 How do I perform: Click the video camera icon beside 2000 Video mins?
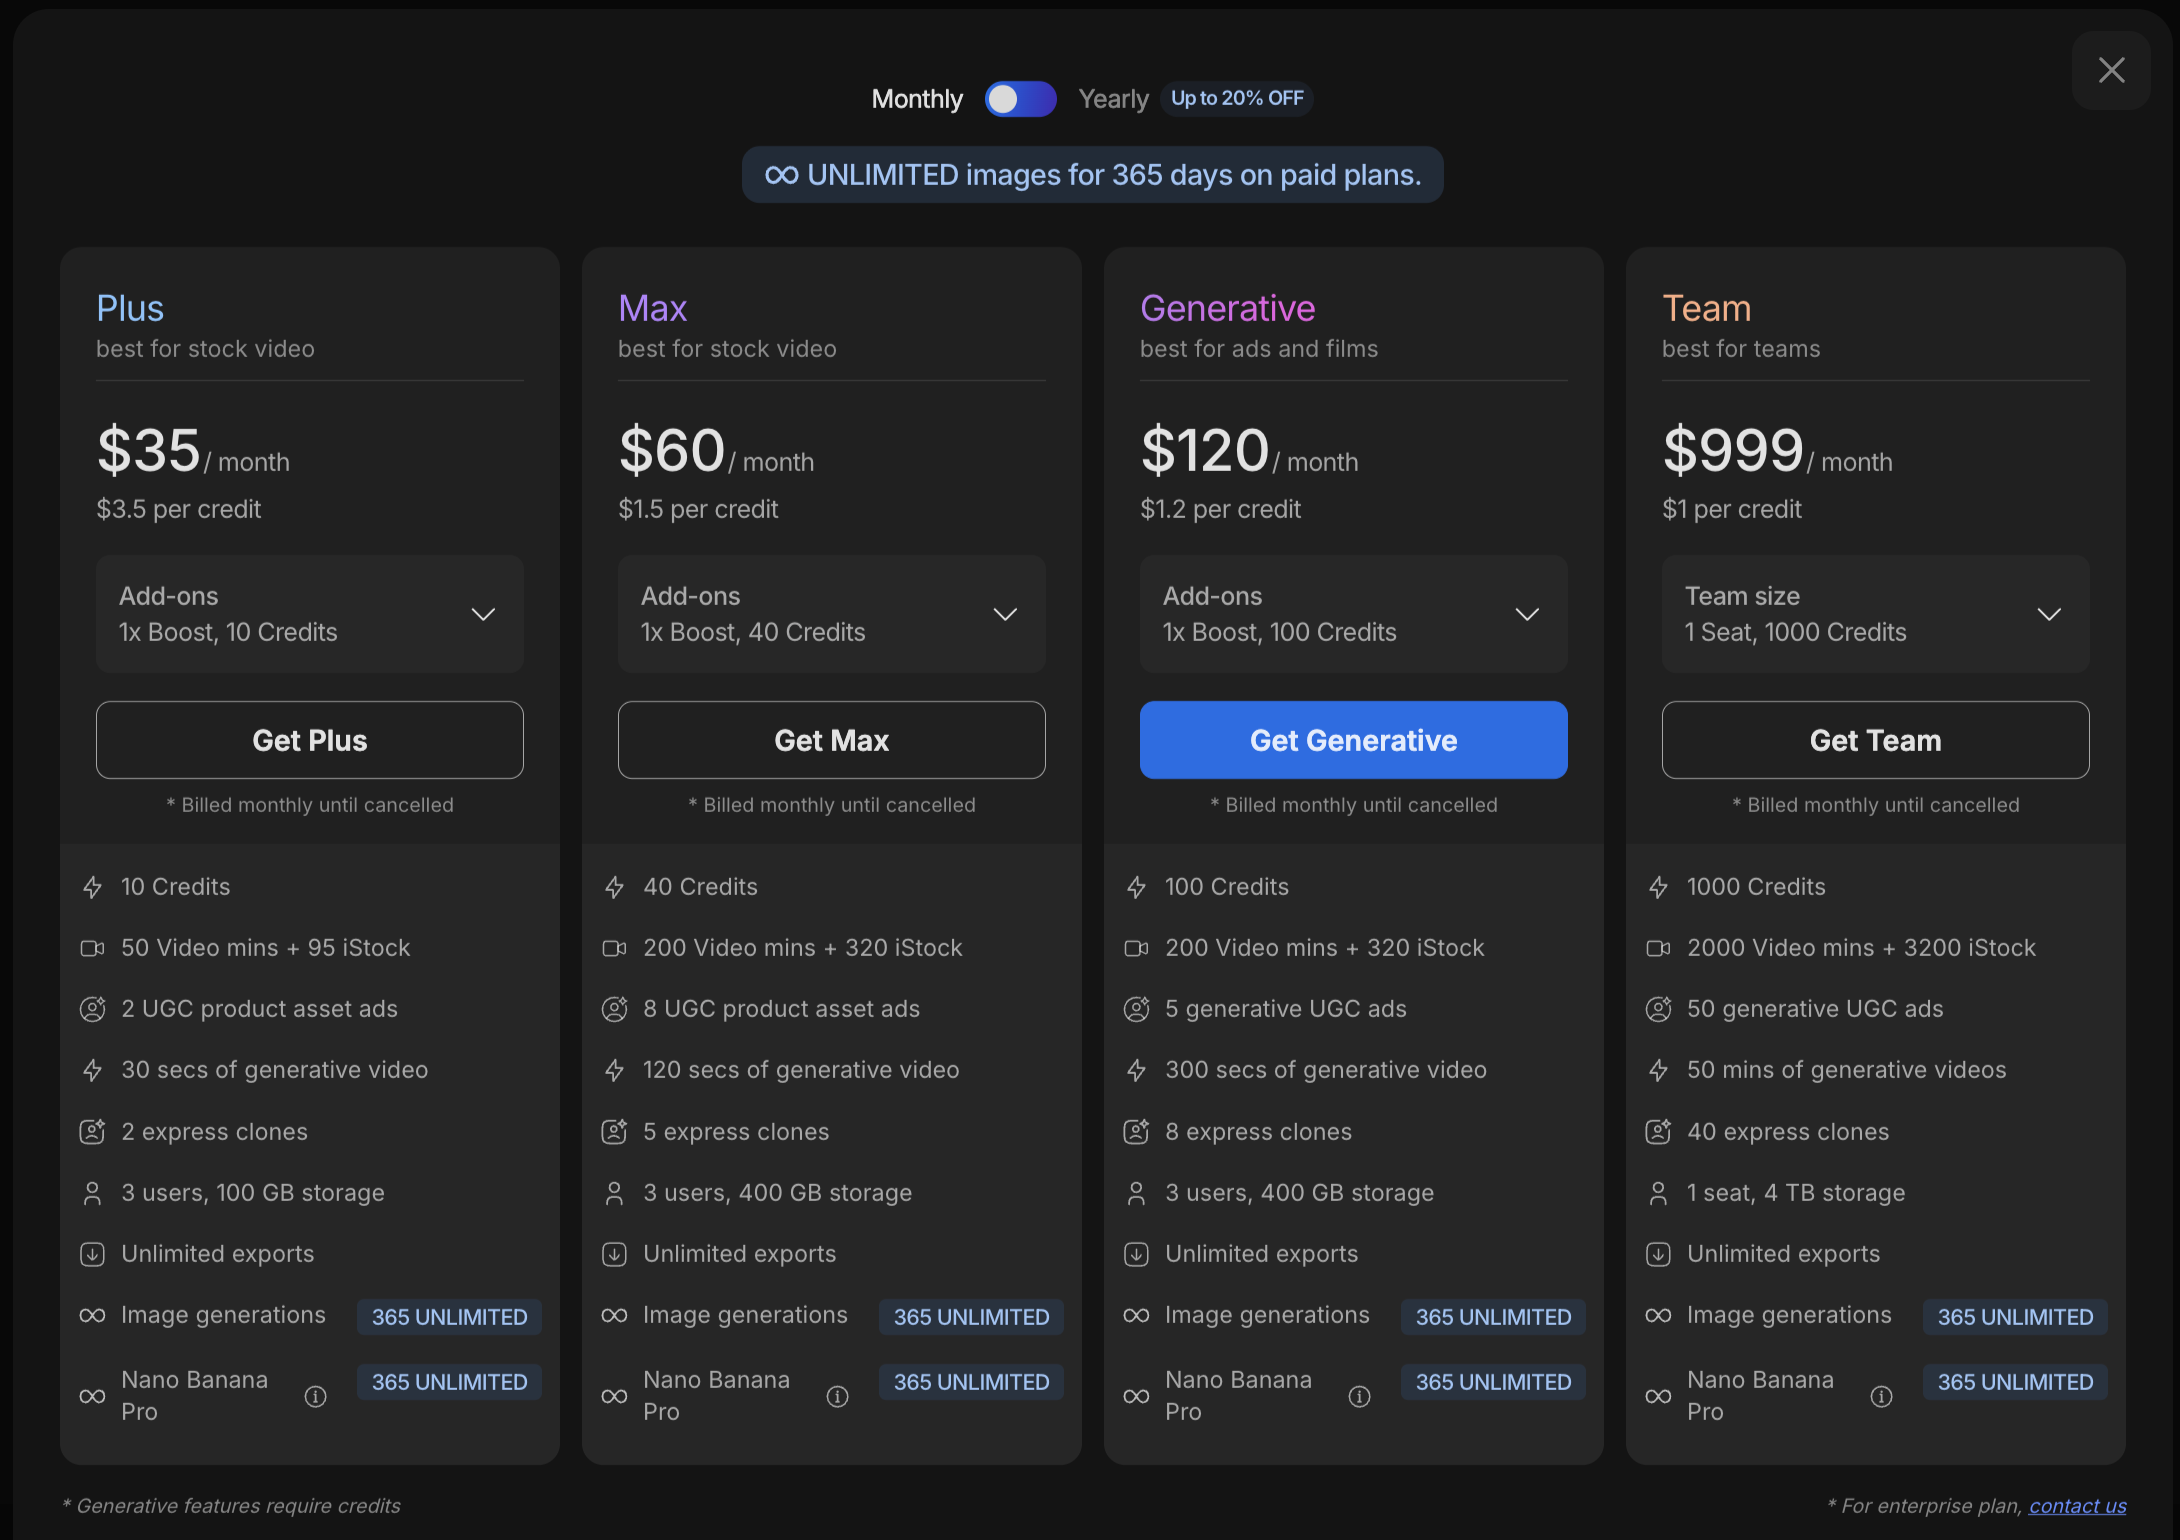(x=1658, y=948)
